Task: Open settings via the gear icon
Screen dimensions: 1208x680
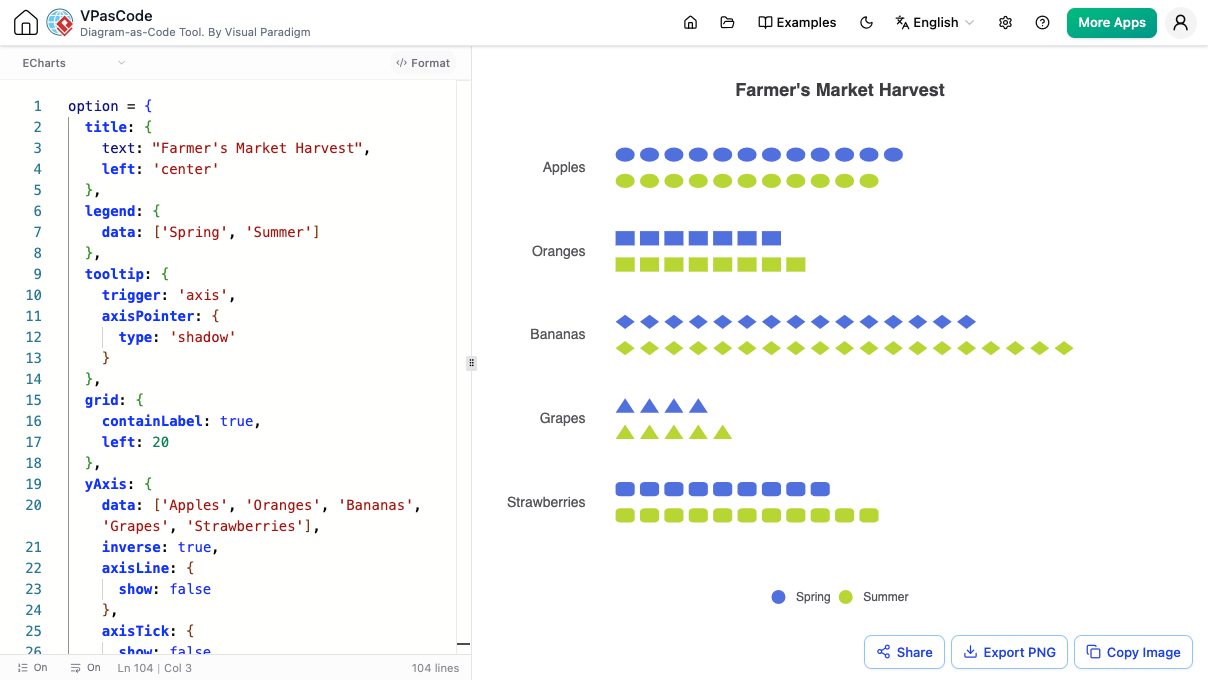Action: click(1006, 22)
